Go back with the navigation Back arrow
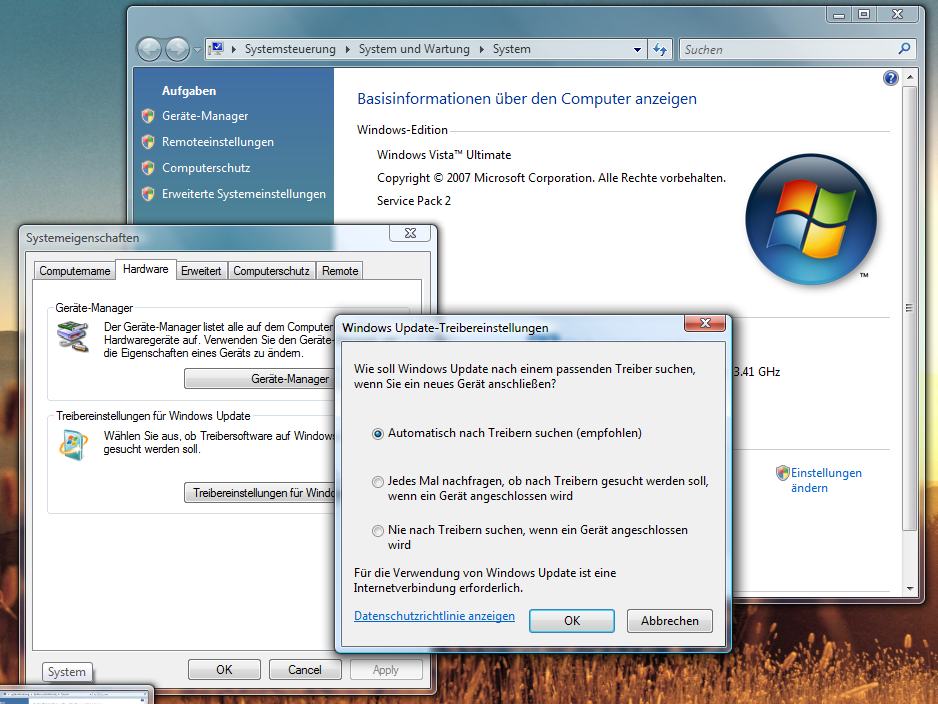 point(150,49)
